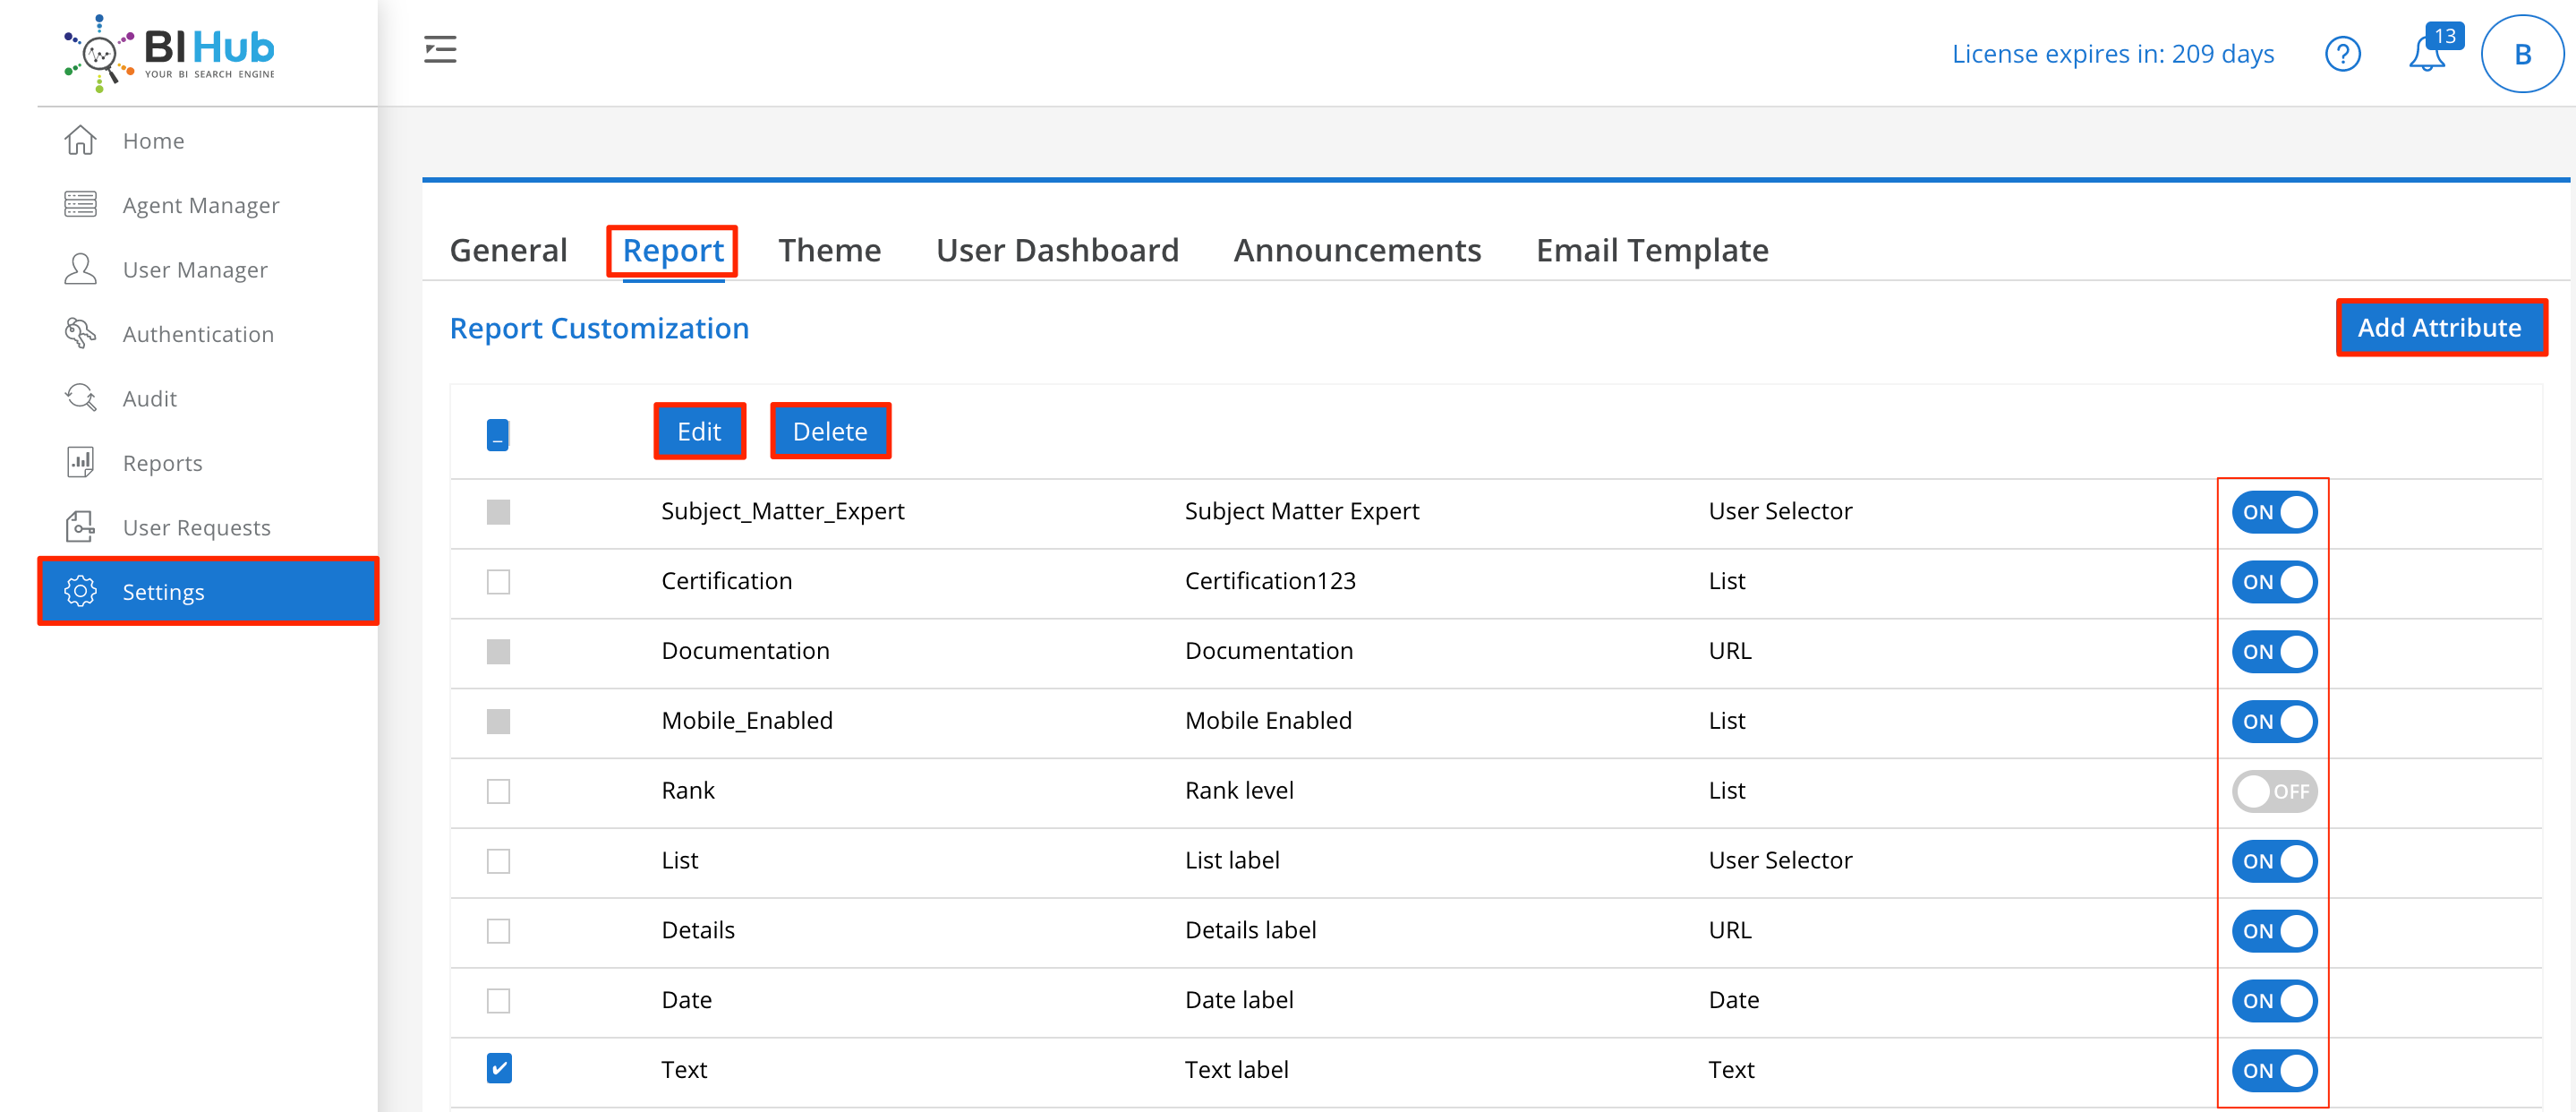
Task: Collapse sidebar with hamburger menu icon
Action: (x=440, y=50)
